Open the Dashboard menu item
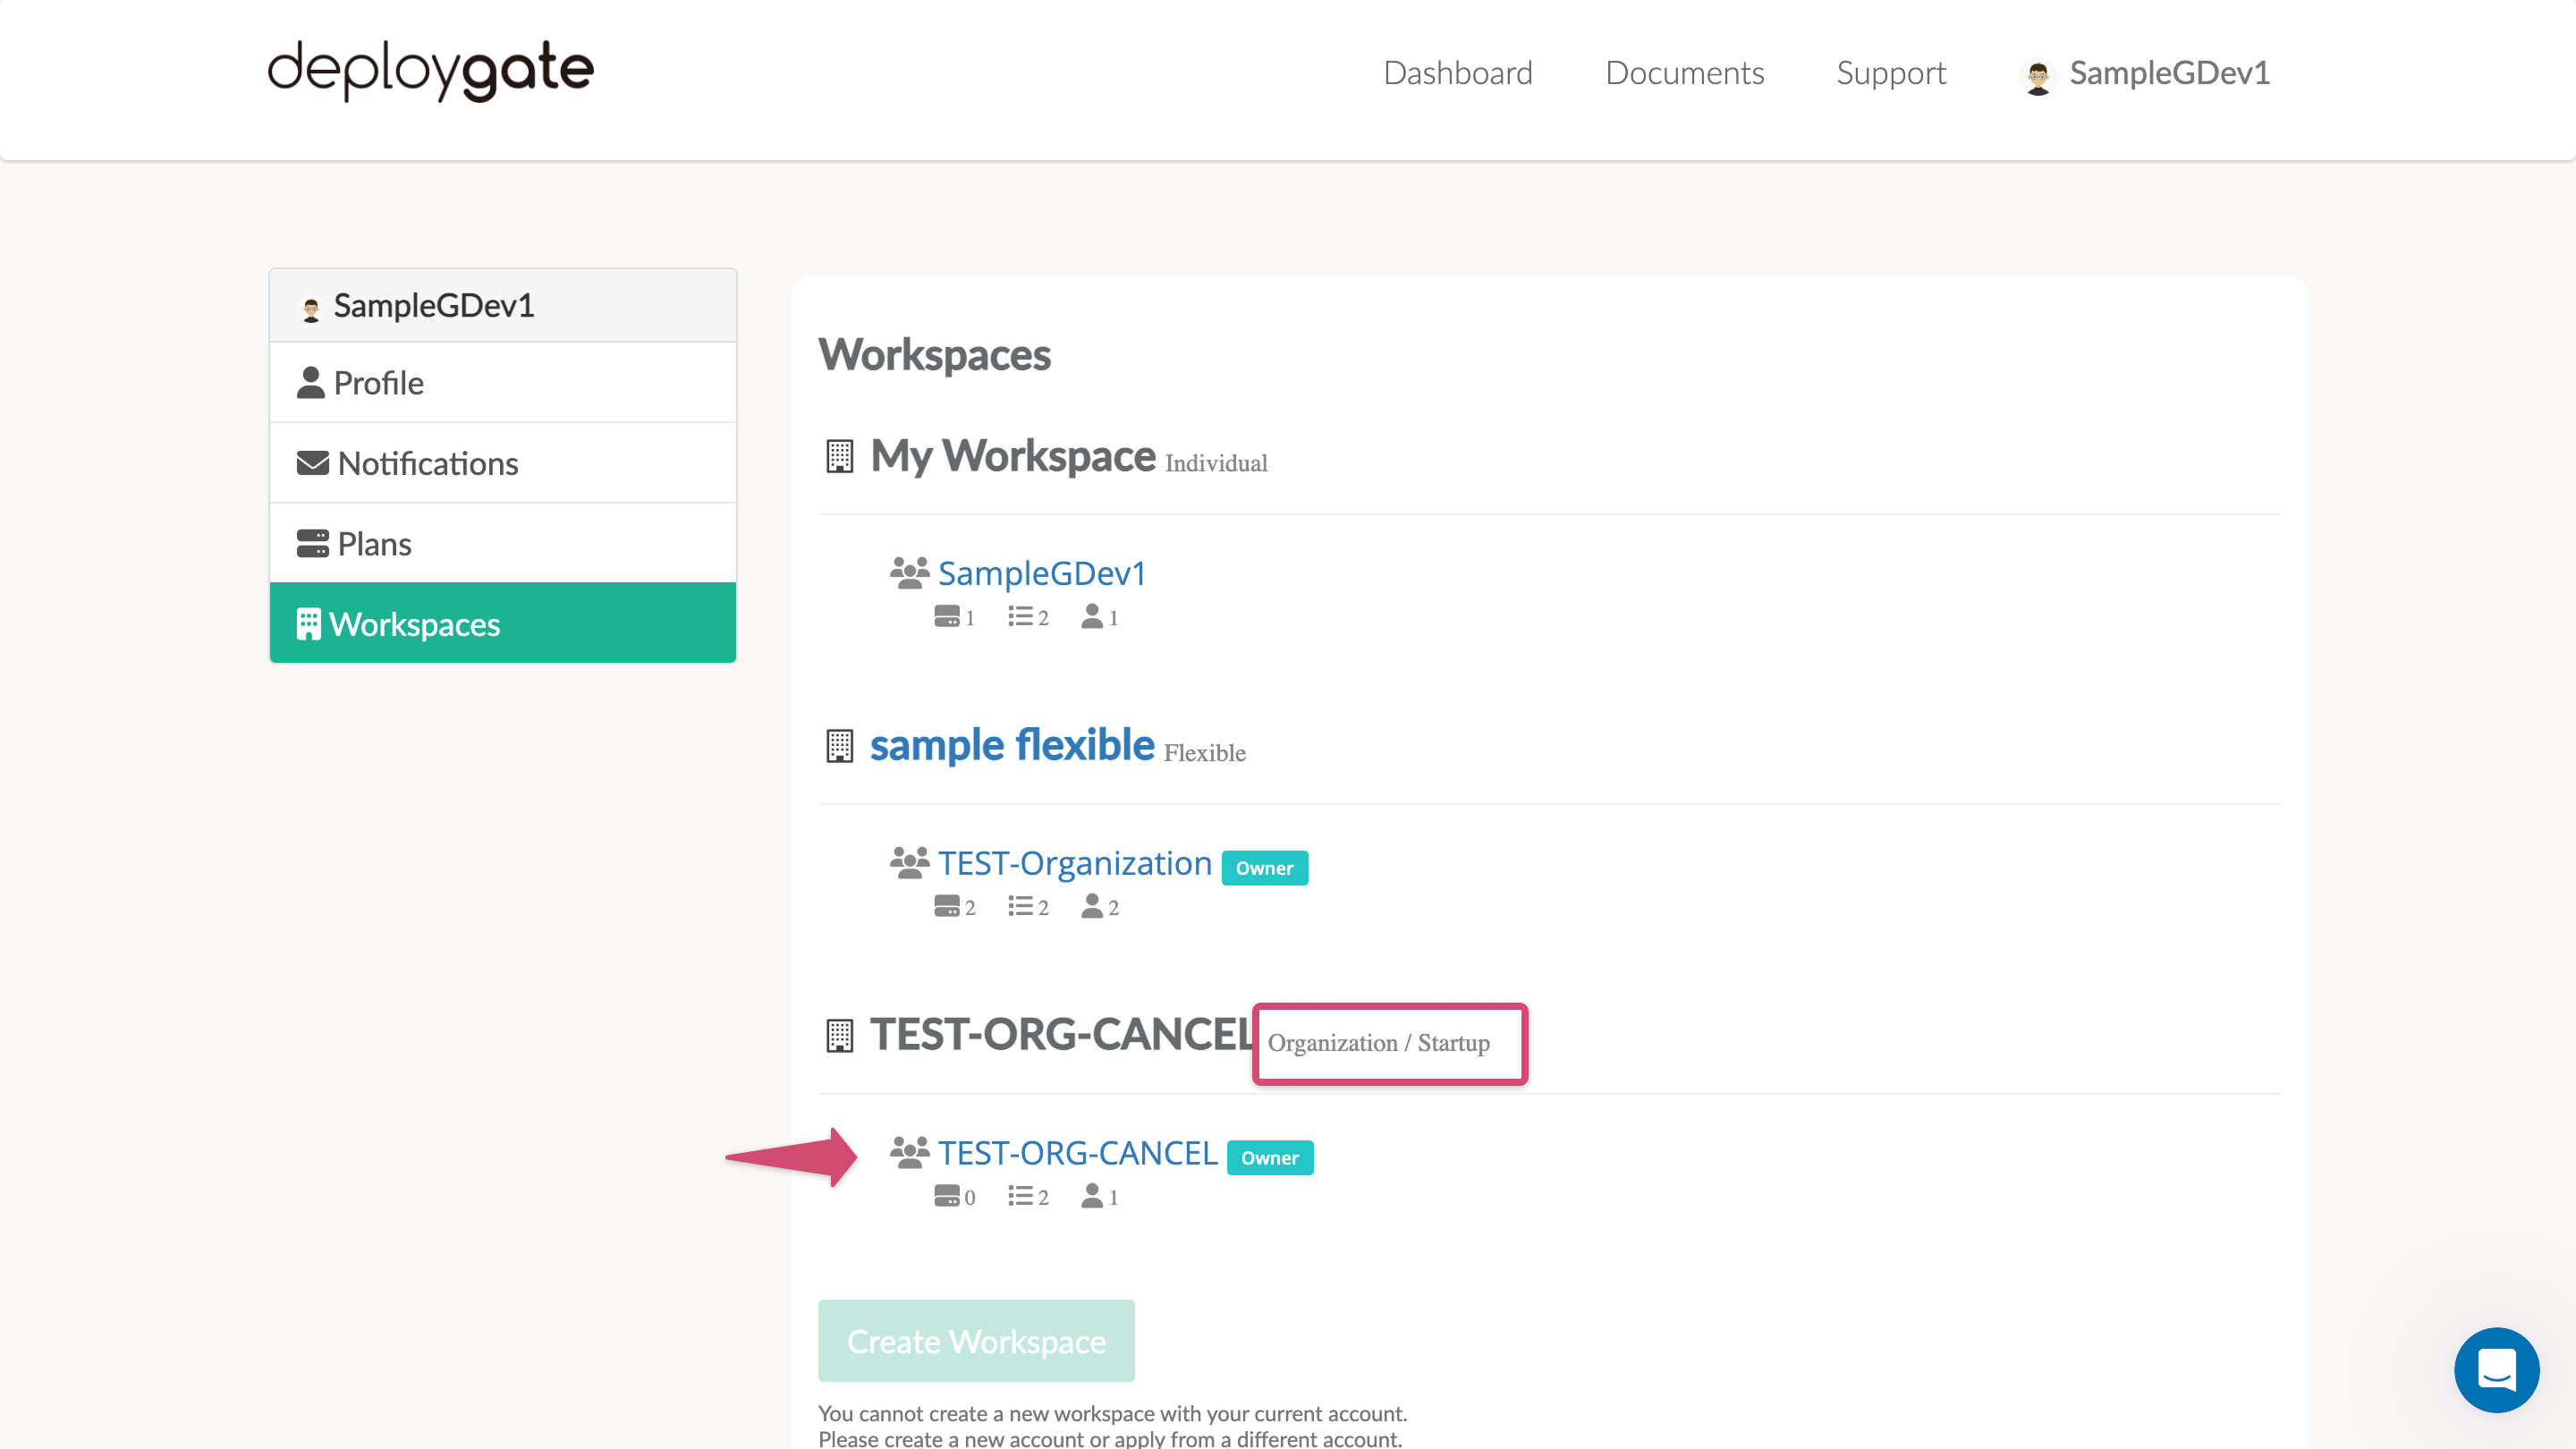 pyautogui.click(x=1457, y=72)
